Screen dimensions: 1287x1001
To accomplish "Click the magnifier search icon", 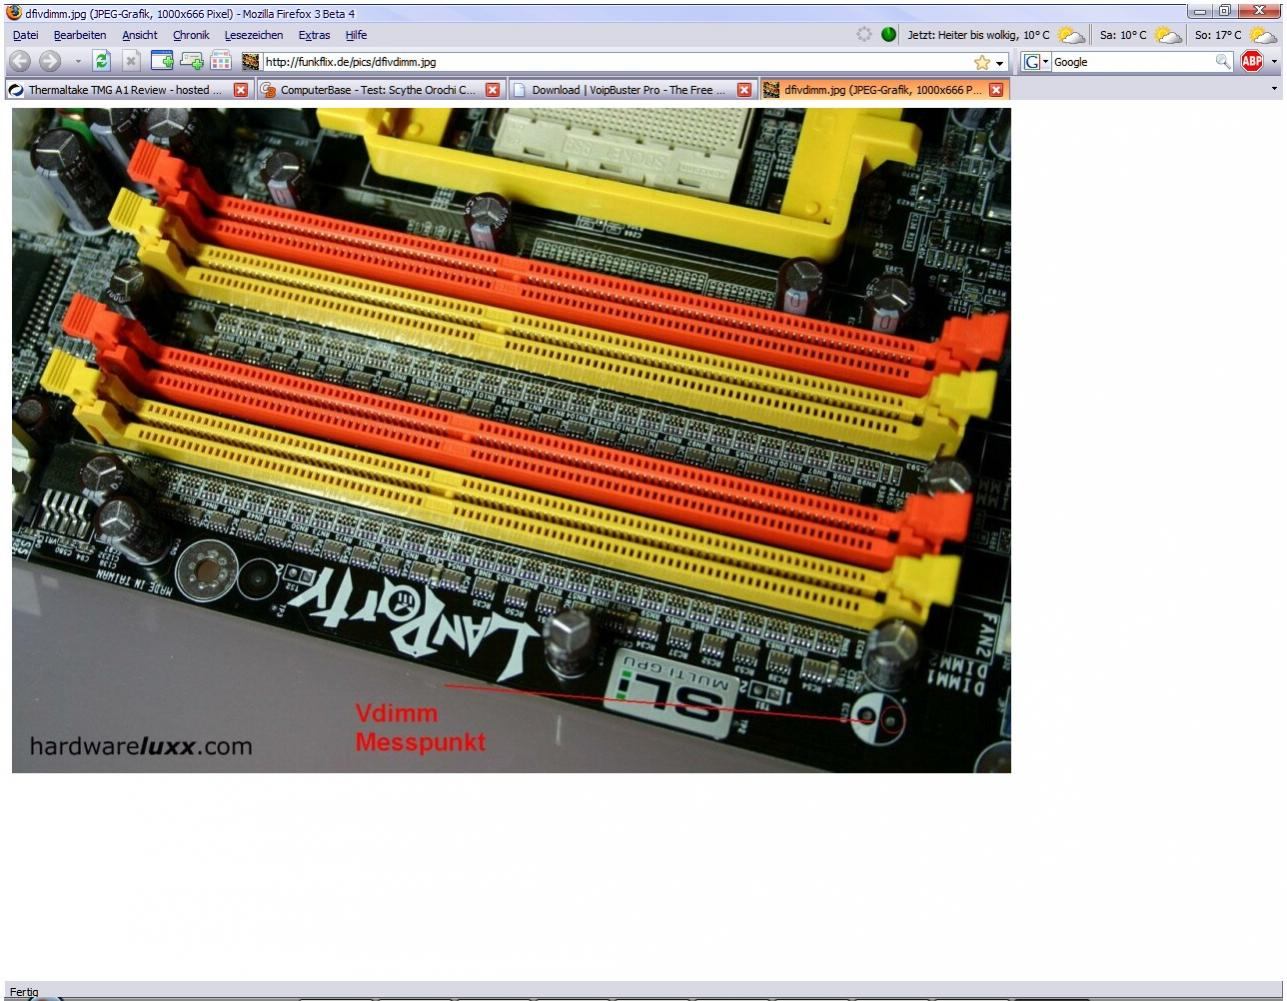I will click(1223, 62).
